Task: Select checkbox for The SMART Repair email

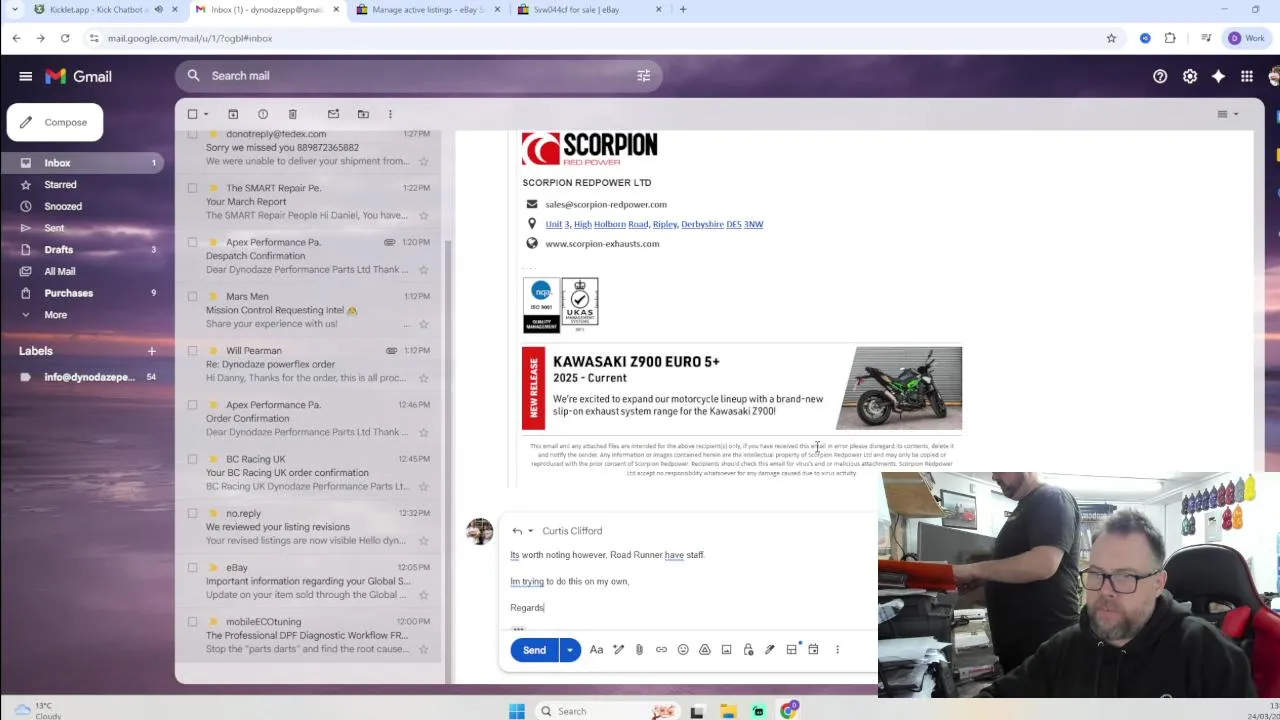Action: (193, 188)
